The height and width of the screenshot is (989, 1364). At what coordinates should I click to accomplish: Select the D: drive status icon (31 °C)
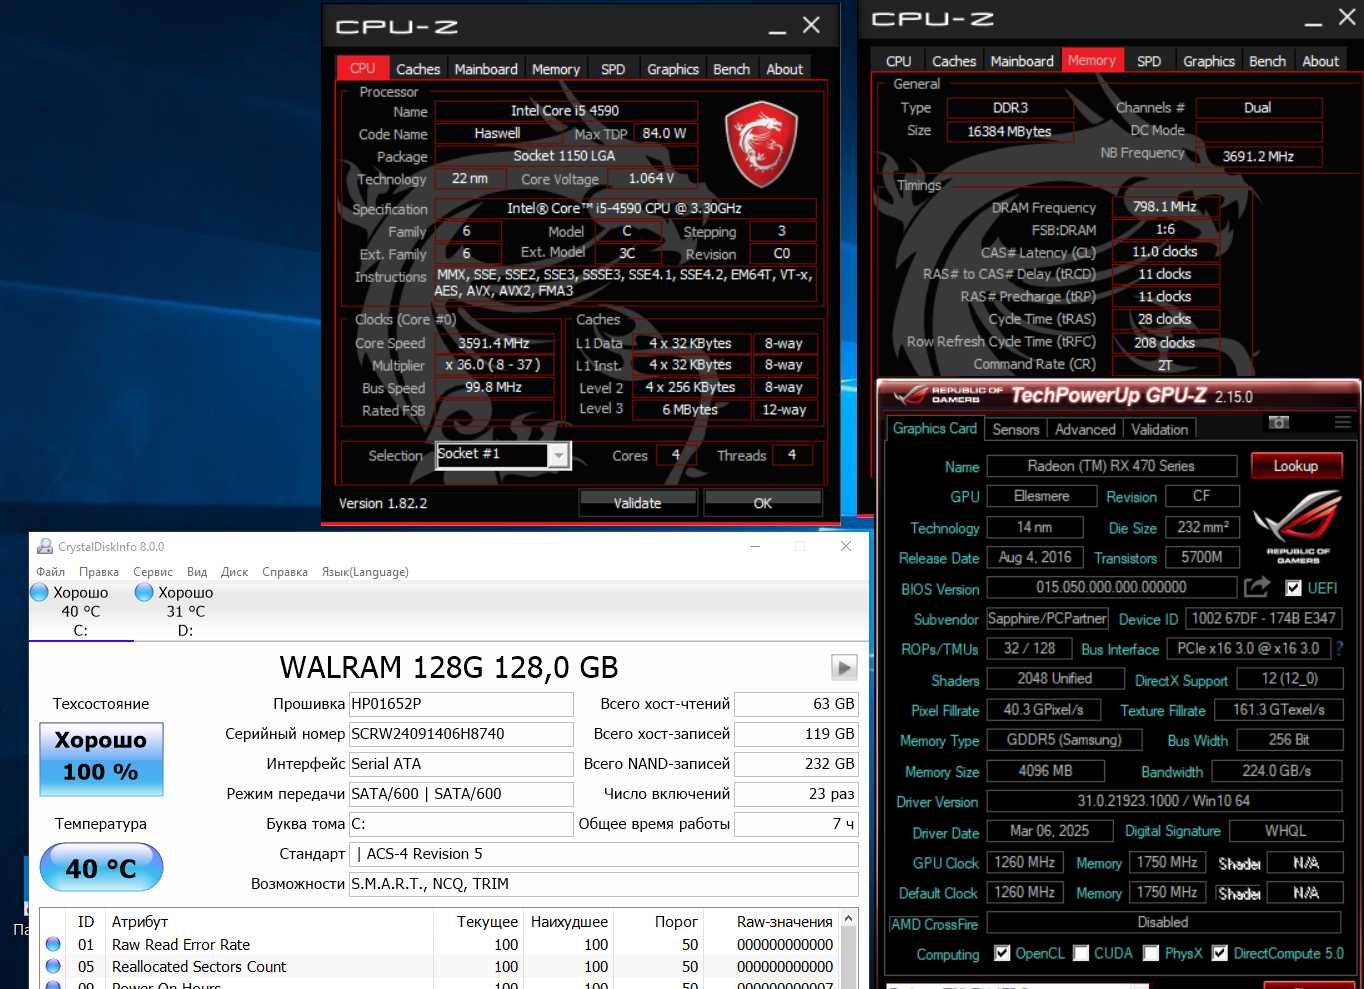(x=144, y=592)
